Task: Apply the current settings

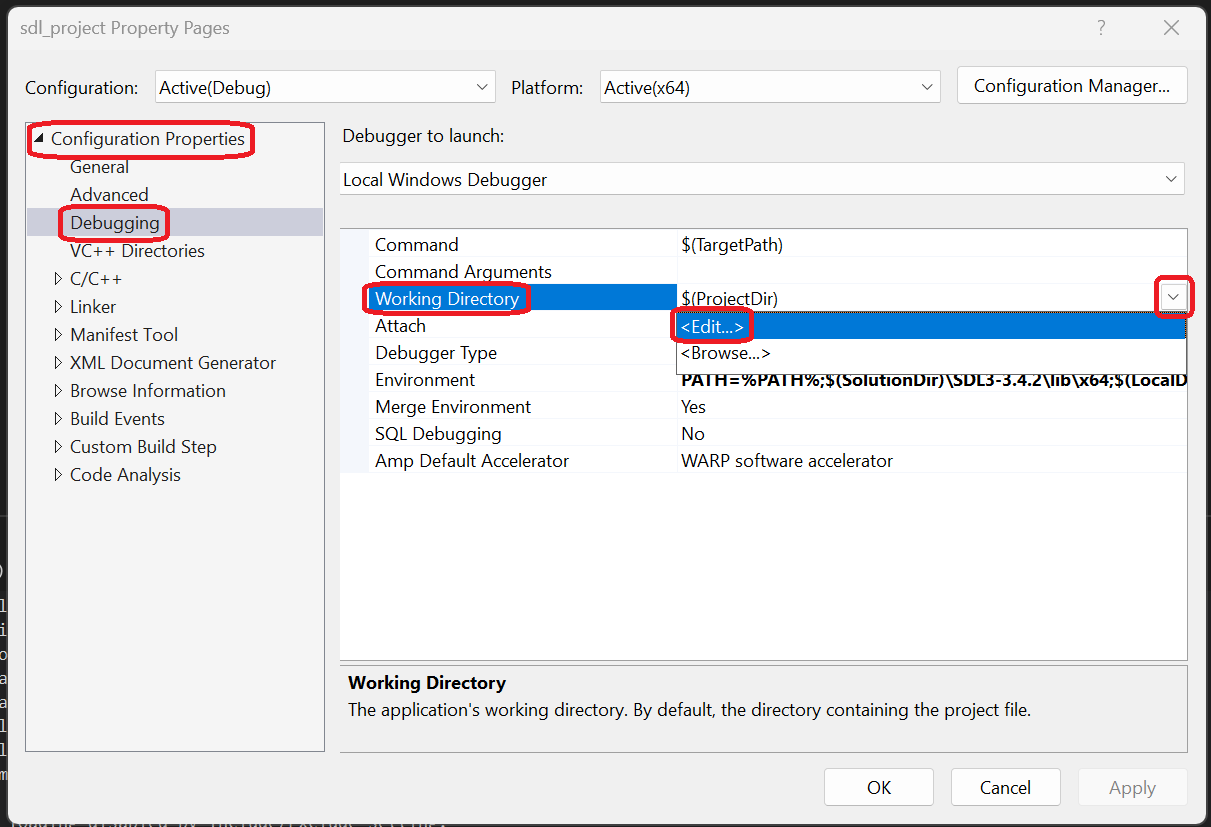Action: point(1132,787)
